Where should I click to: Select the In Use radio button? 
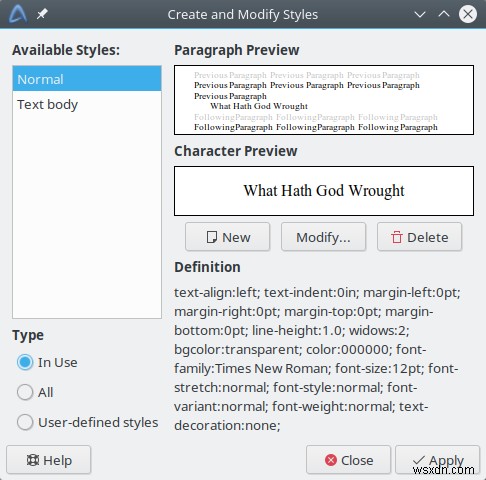(x=25, y=362)
